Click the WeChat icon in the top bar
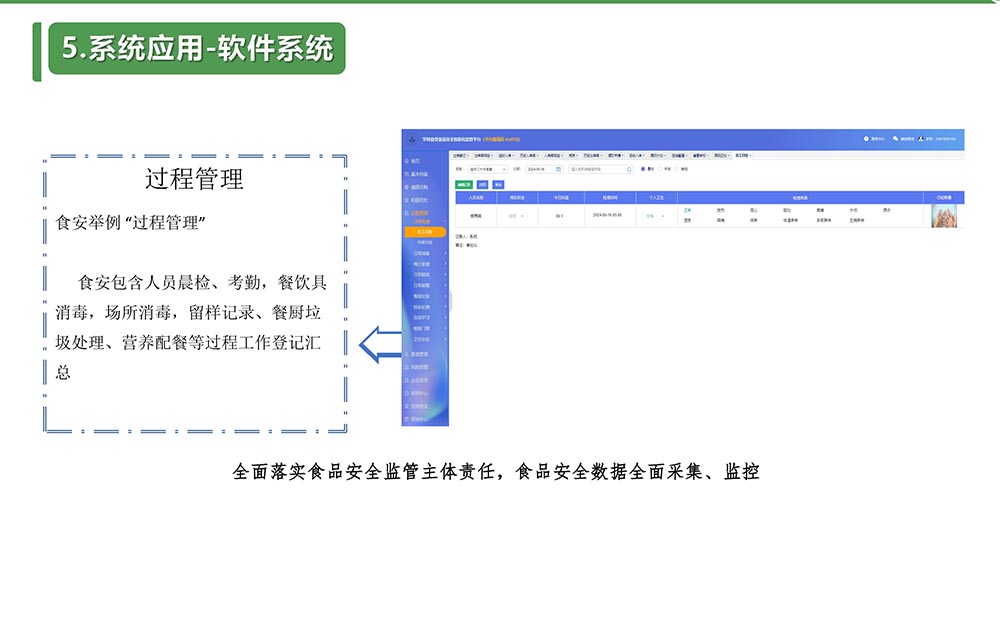The width and height of the screenshot is (1000, 619). 894,139
